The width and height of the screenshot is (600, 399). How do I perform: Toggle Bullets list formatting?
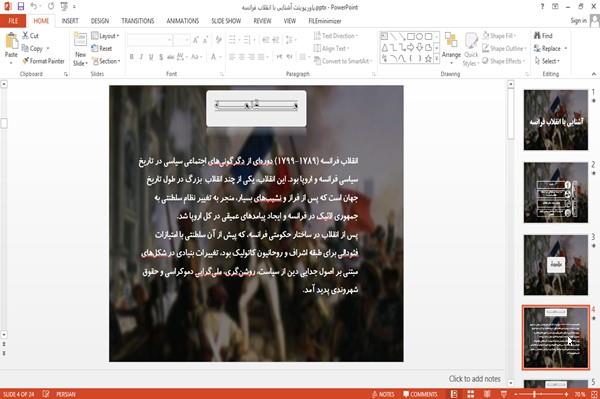(232, 40)
